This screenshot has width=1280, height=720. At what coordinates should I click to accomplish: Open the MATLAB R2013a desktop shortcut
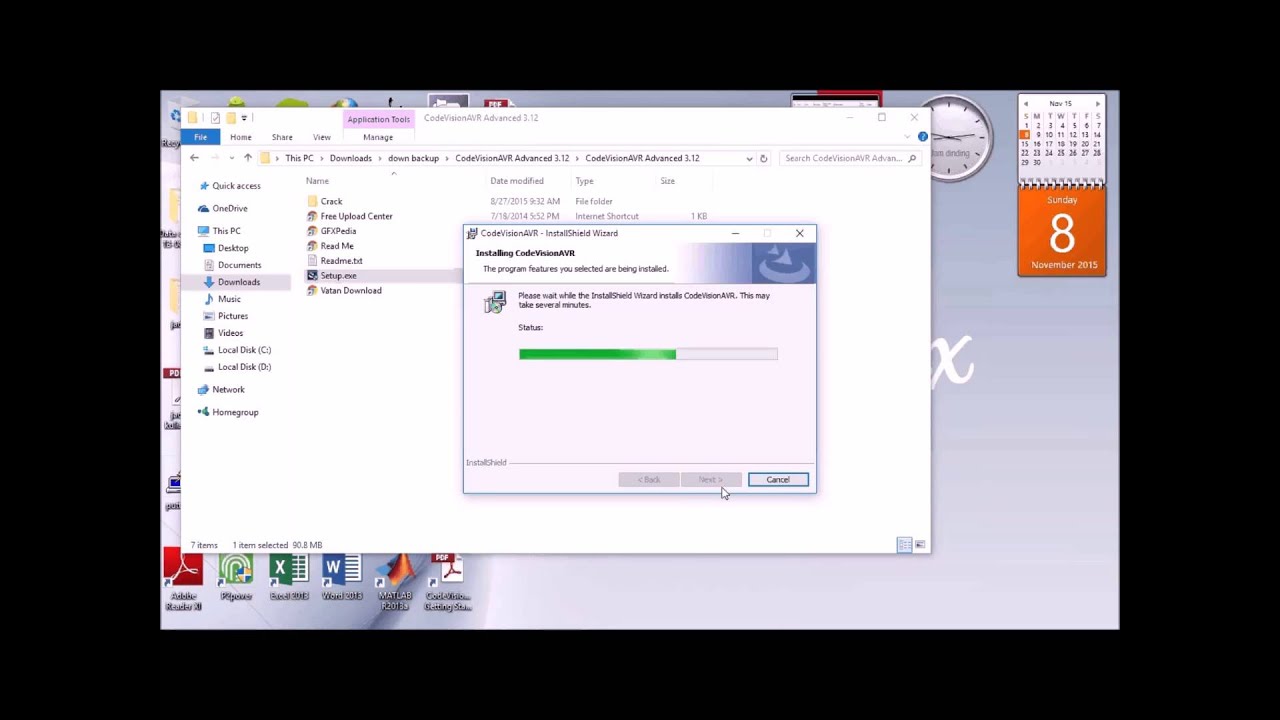point(395,582)
